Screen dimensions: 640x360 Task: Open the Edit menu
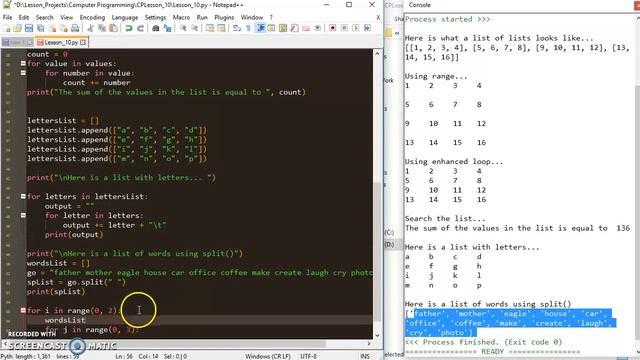[24, 18]
